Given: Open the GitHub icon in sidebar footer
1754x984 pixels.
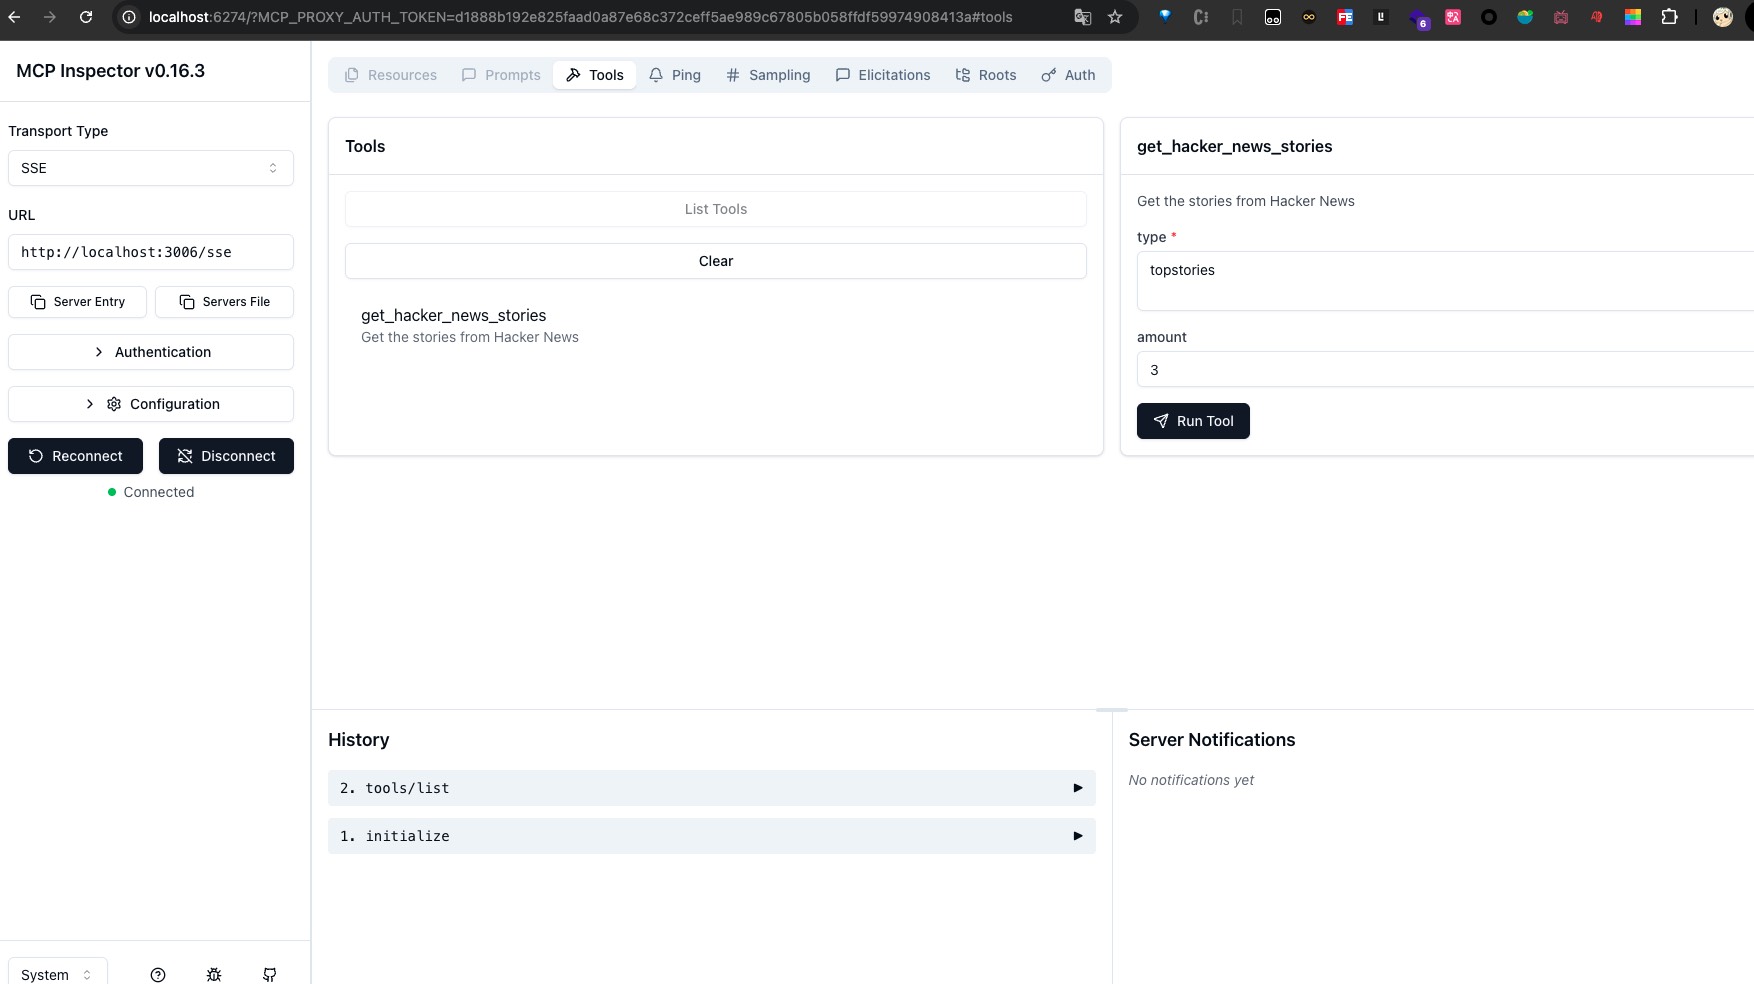Looking at the screenshot, I should pos(270,974).
